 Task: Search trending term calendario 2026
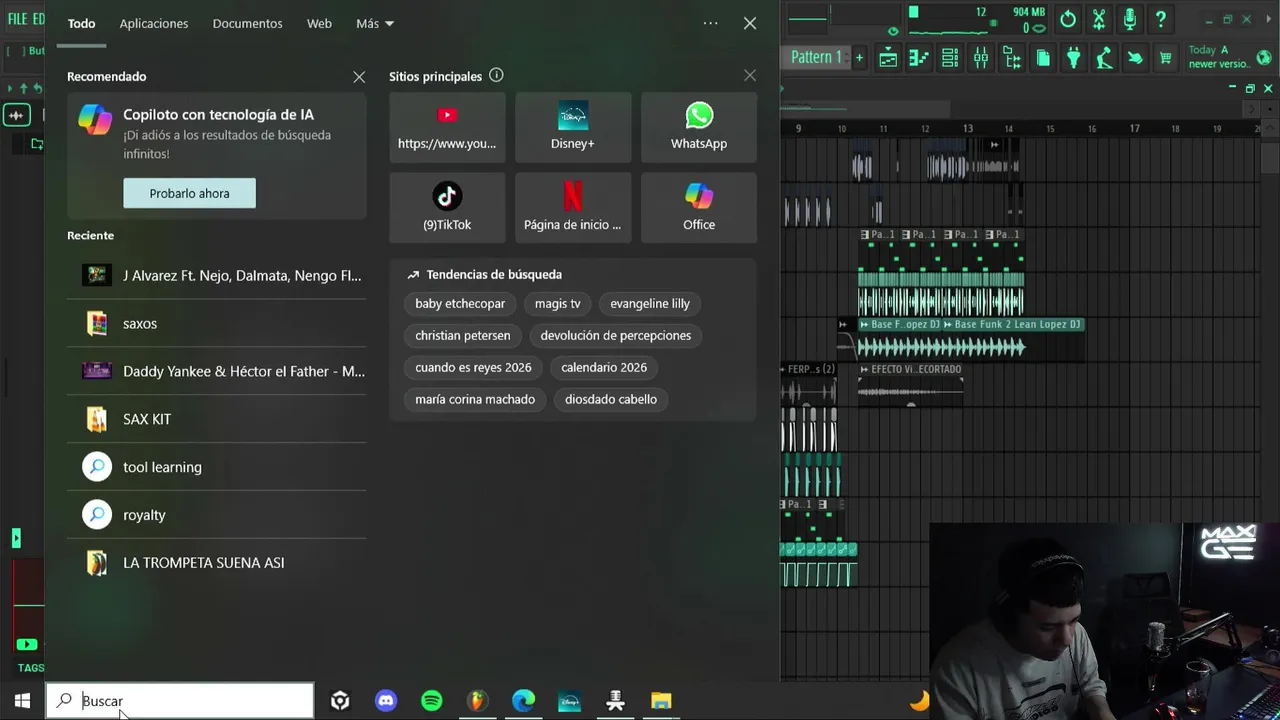pyautogui.click(x=604, y=367)
